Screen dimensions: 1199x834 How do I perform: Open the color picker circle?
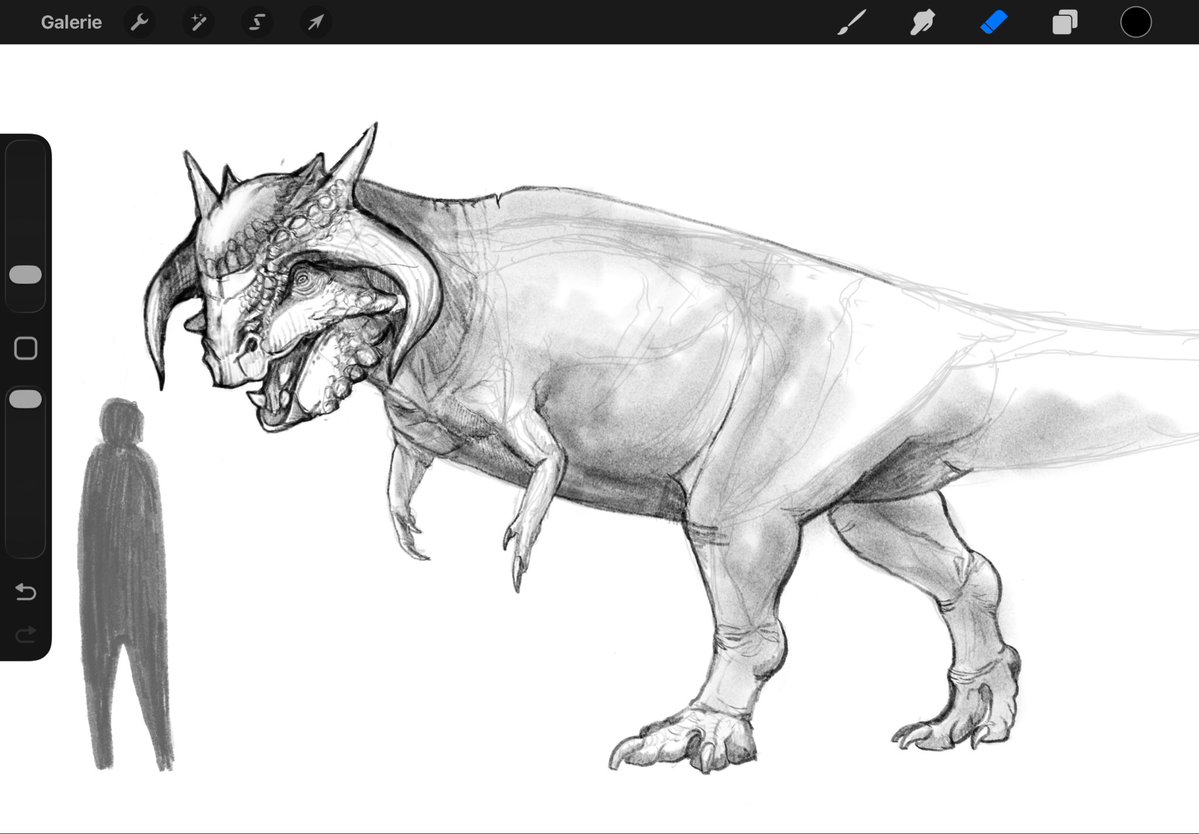[1135, 22]
